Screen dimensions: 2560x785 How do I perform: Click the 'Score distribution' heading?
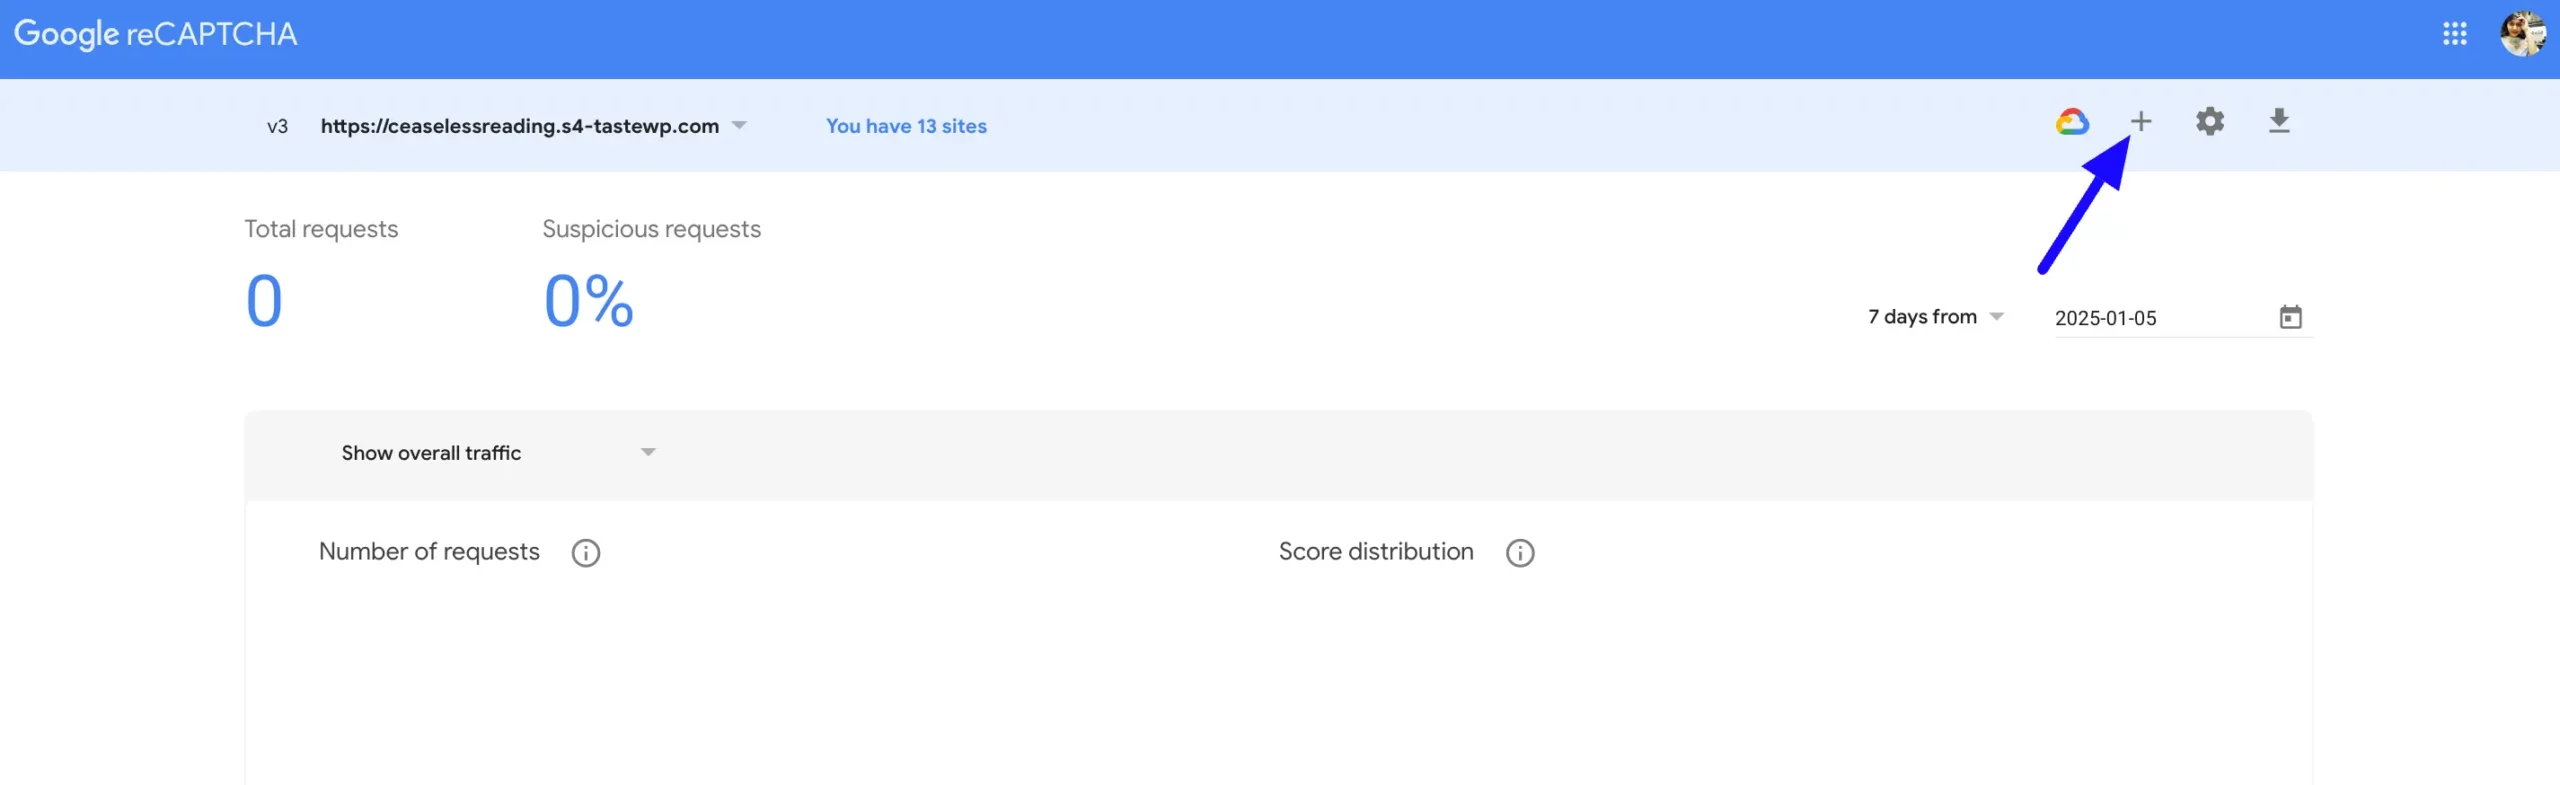click(x=1375, y=552)
